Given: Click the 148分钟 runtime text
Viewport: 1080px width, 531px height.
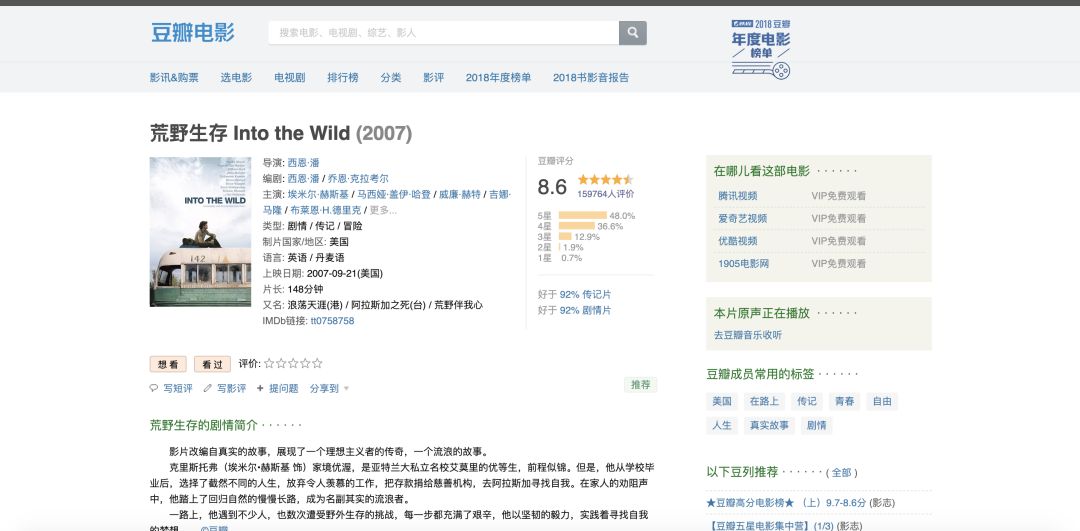Looking at the screenshot, I should tap(305, 289).
